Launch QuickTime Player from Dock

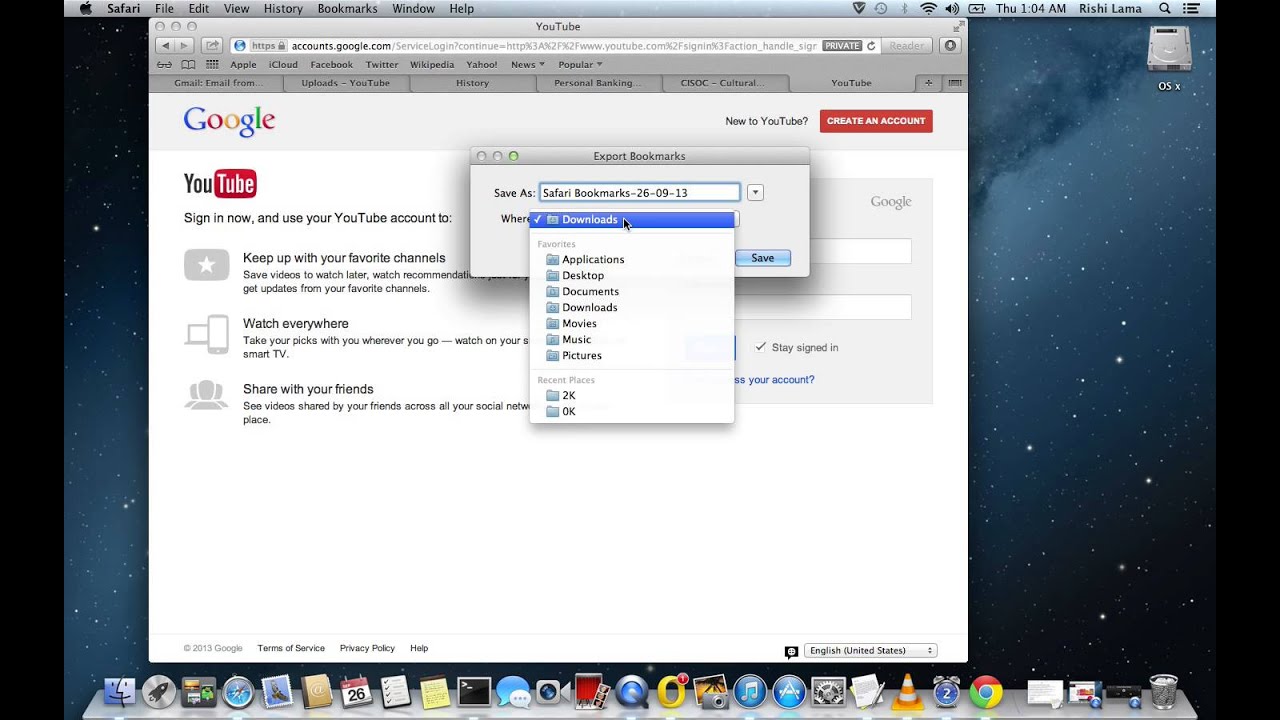coord(632,692)
